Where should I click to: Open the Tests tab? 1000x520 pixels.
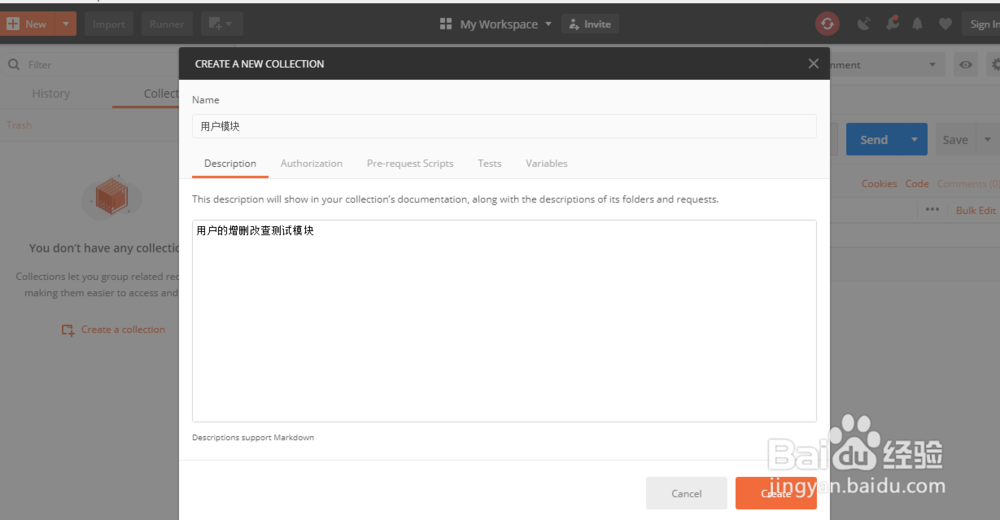(489, 163)
